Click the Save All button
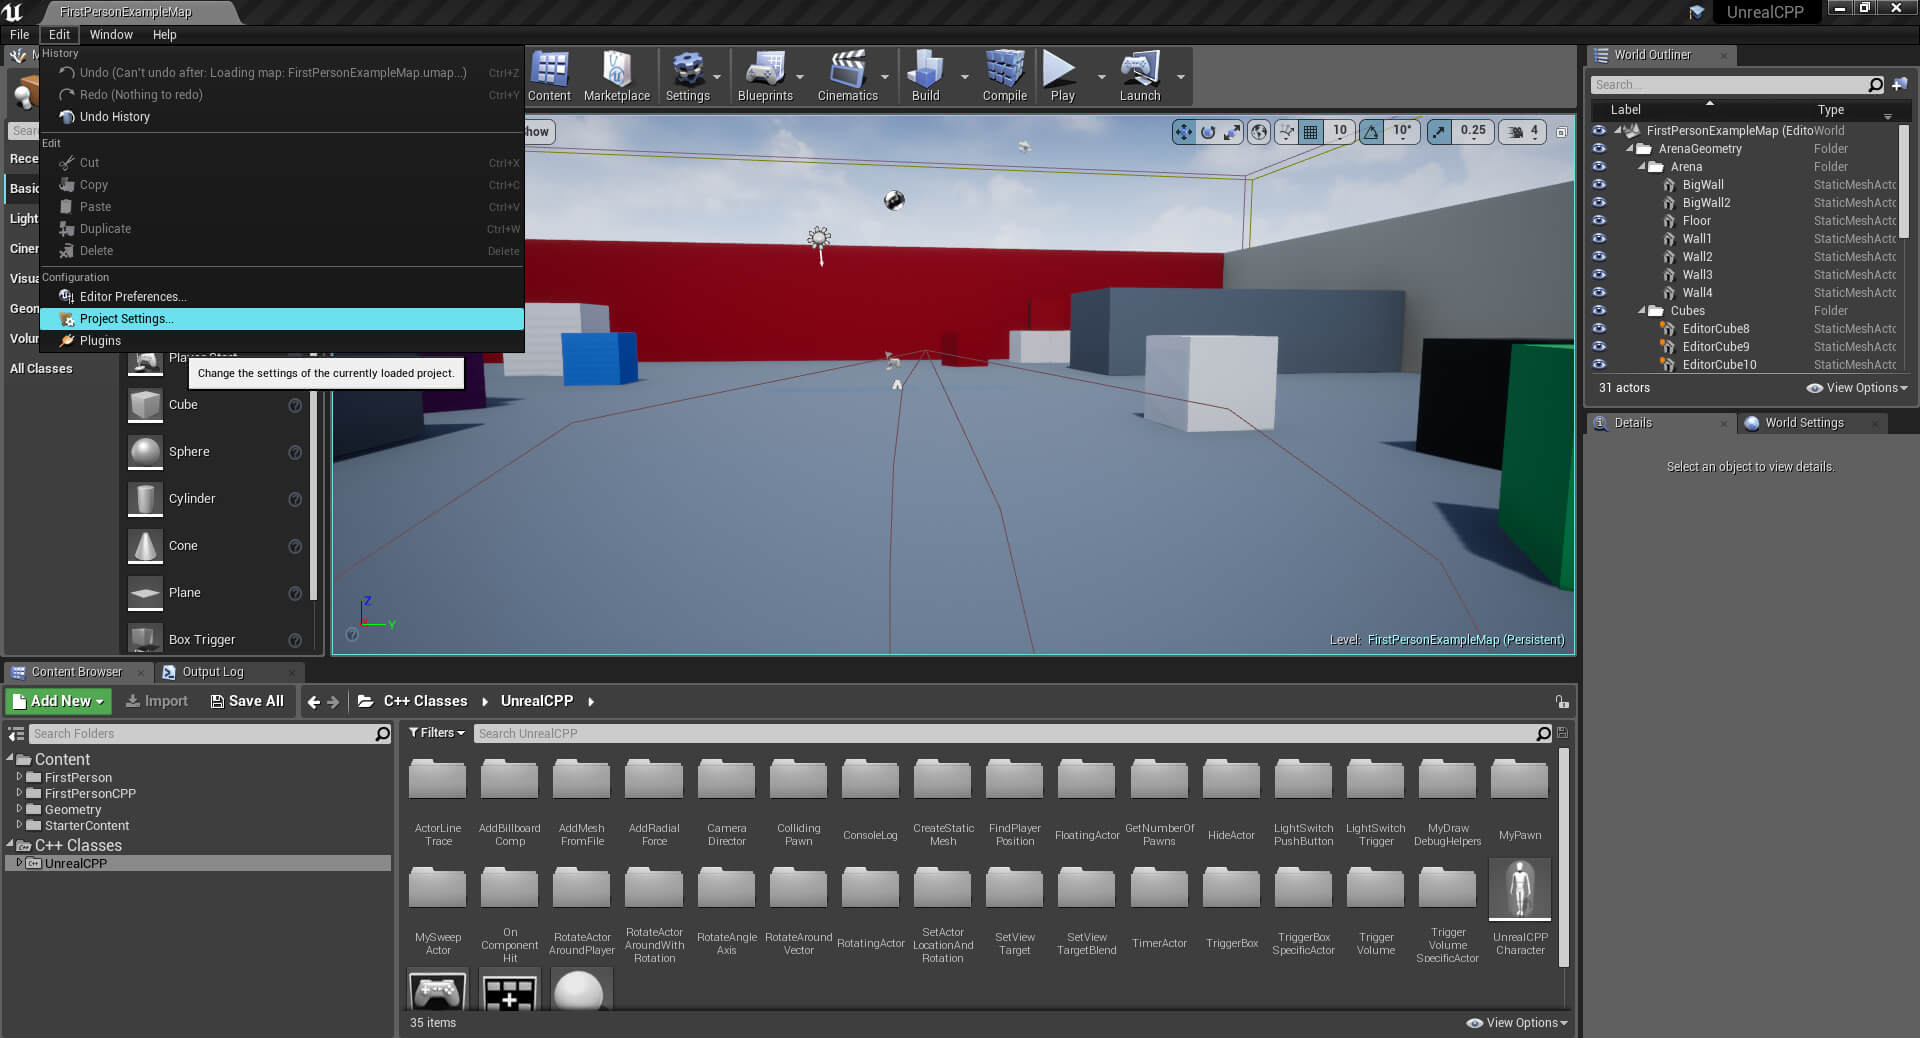 [x=246, y=701]
